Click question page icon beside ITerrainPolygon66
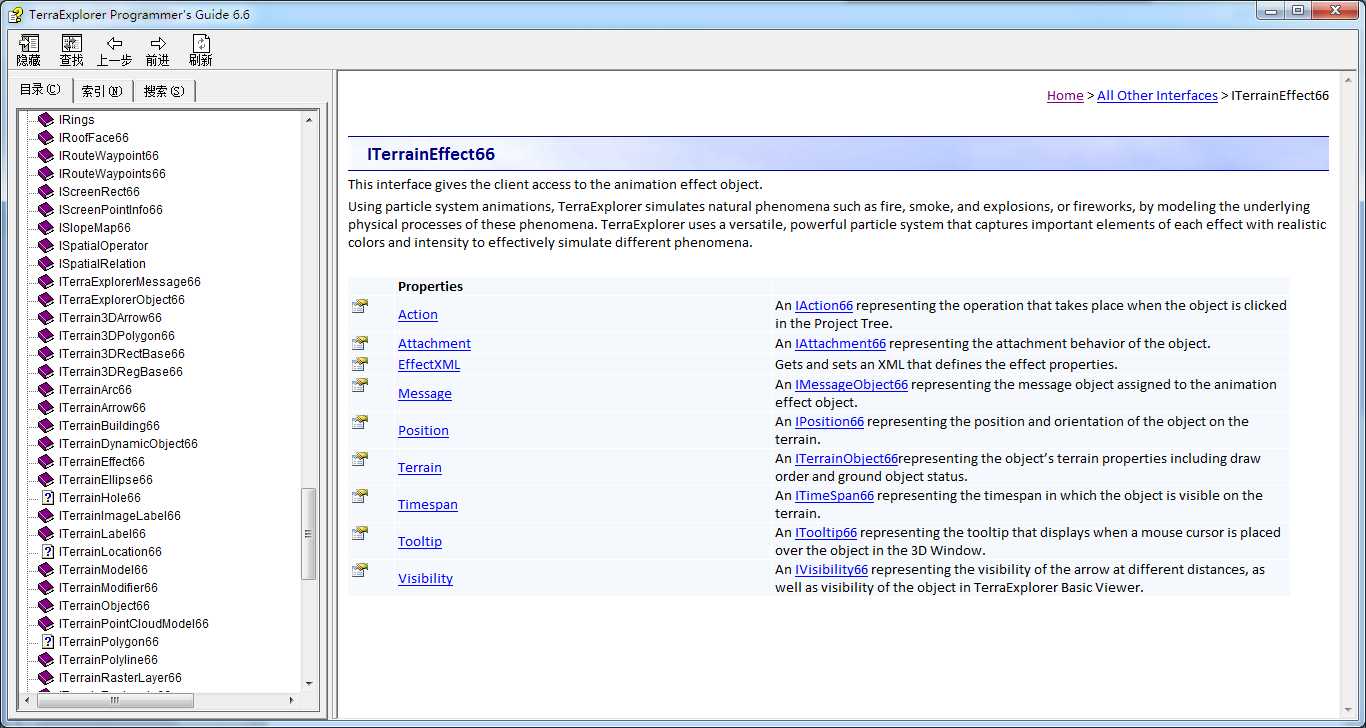 47,642
